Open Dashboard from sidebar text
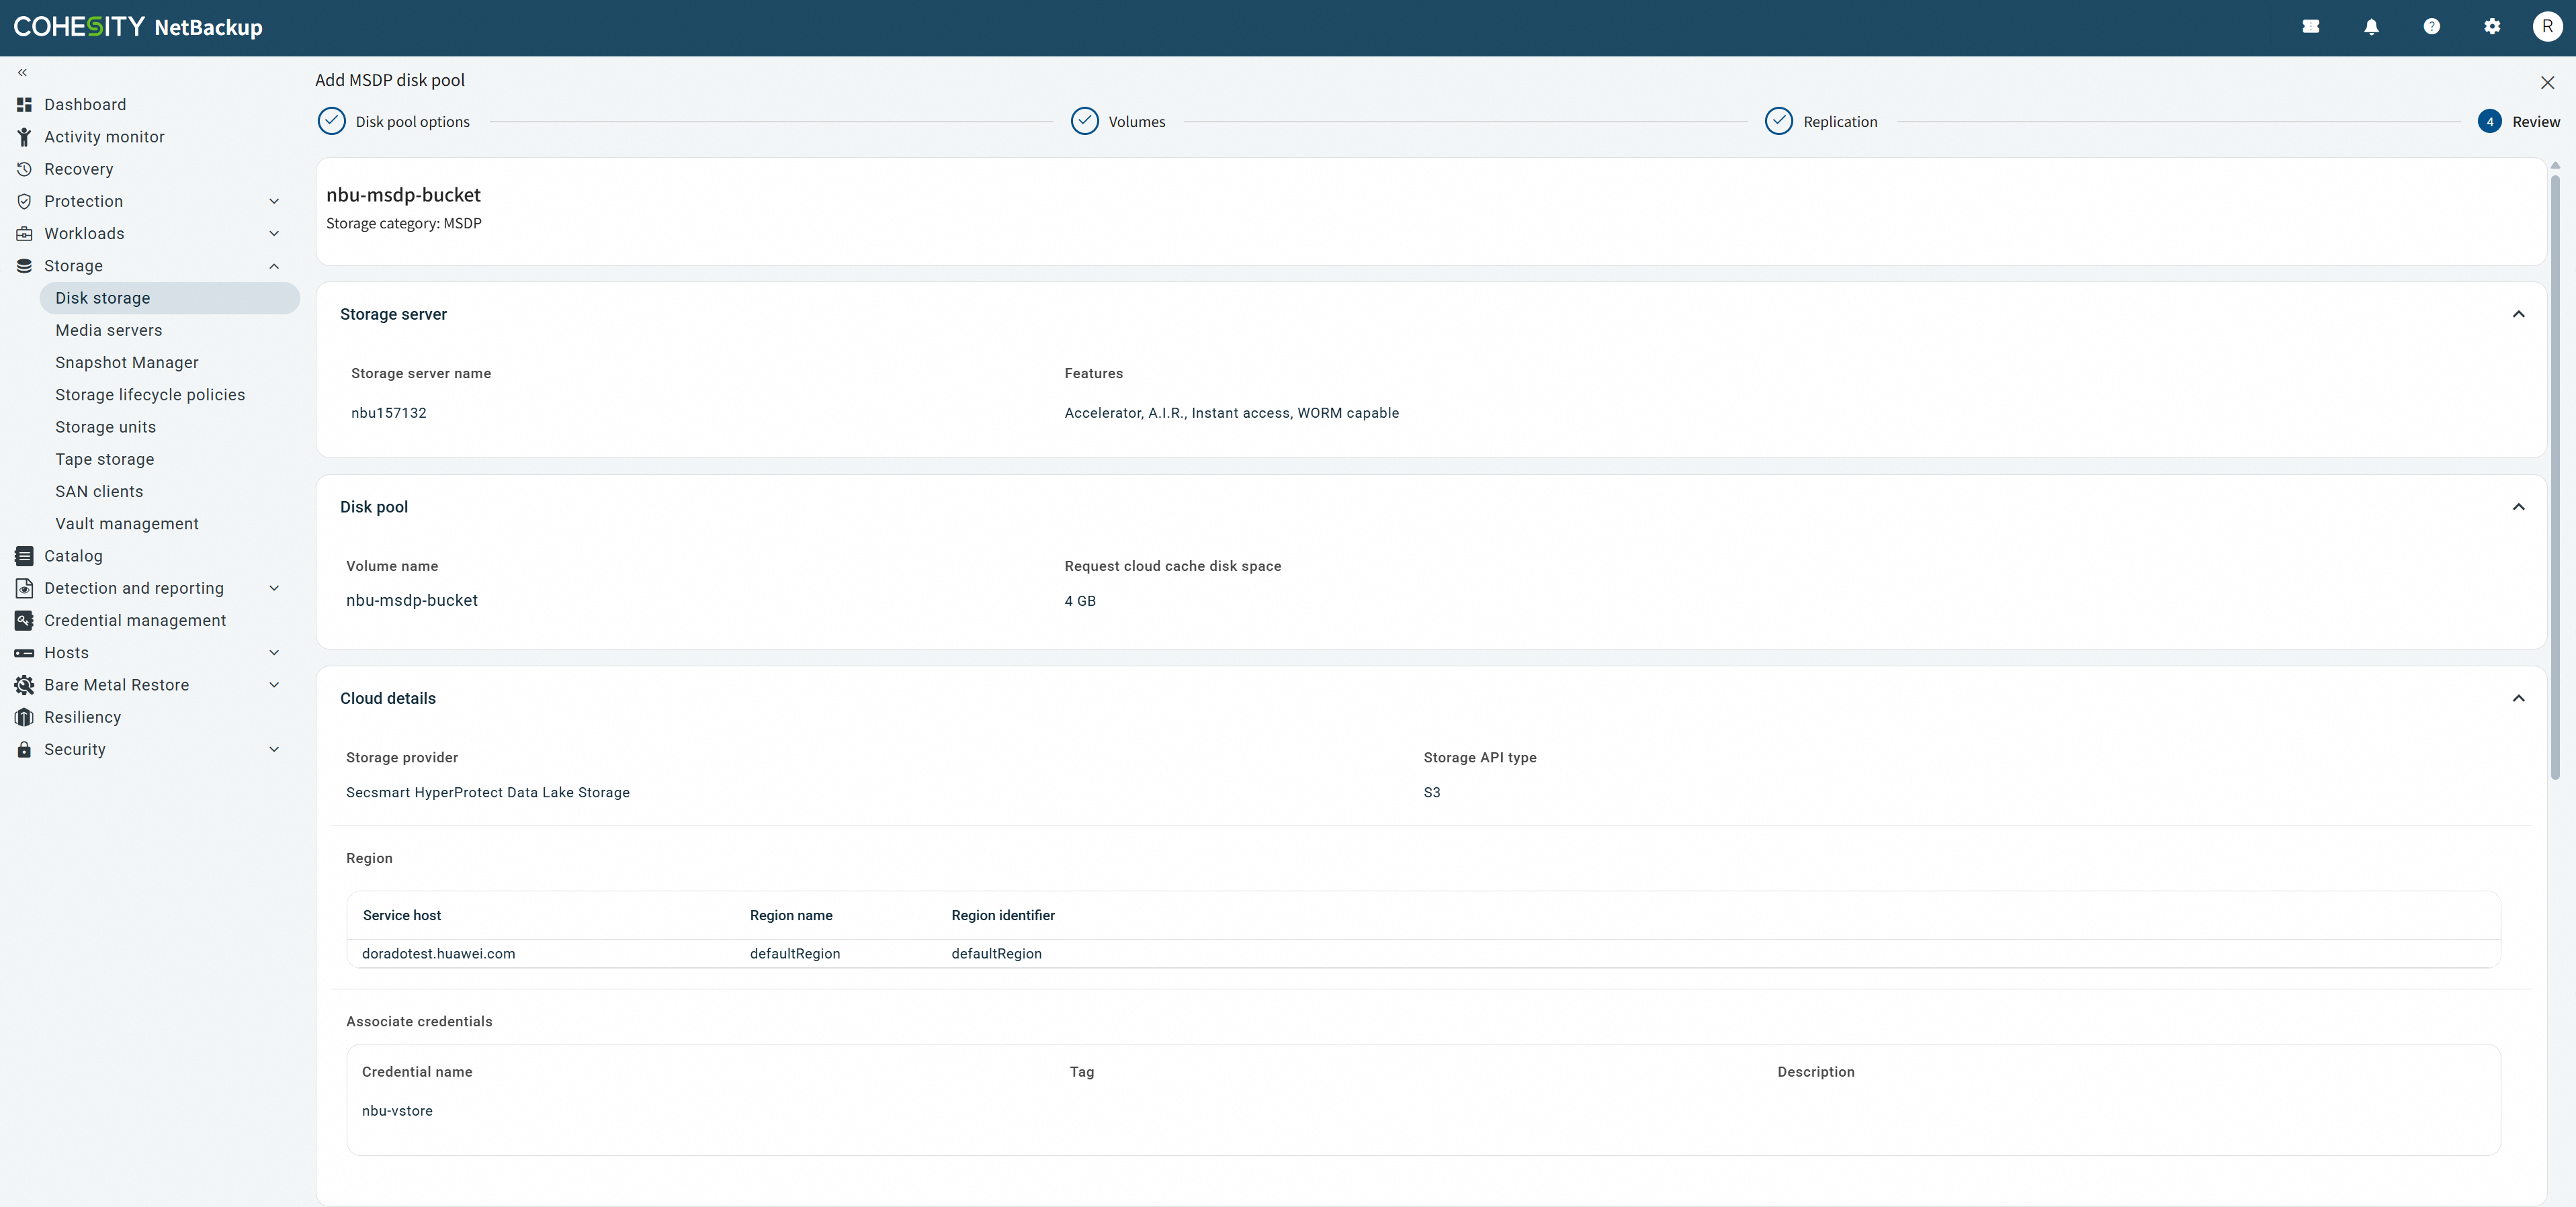2576x1207 pixels. pos(85,105)
